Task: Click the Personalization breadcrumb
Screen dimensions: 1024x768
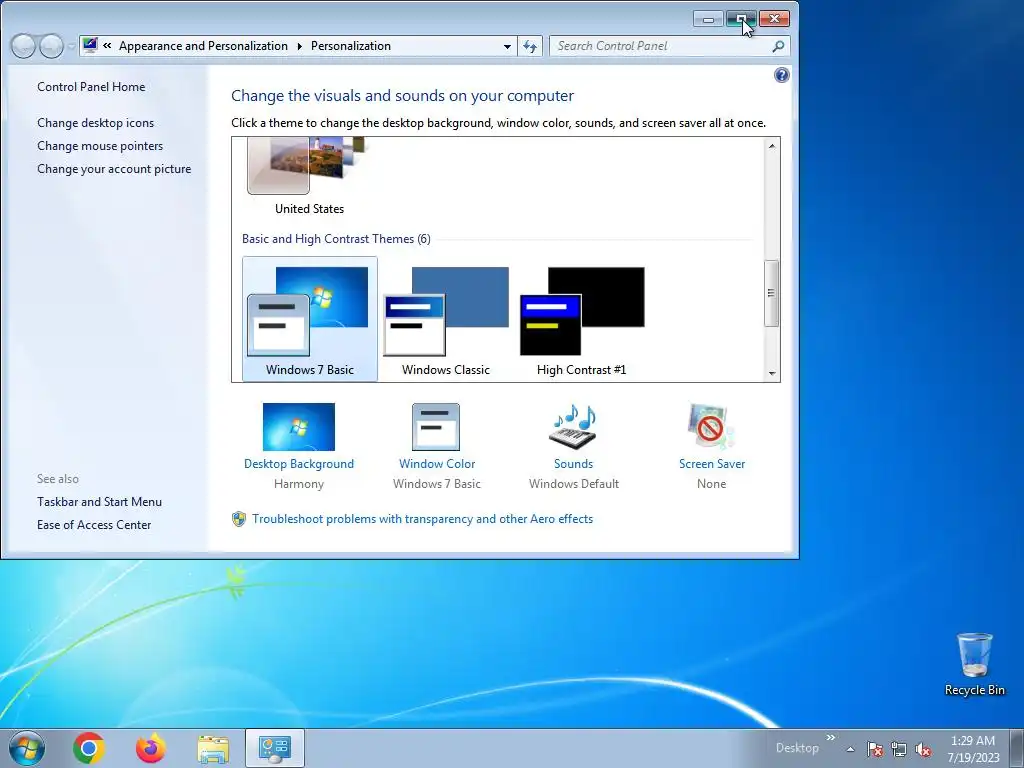Action: click(x=351, y=46)
